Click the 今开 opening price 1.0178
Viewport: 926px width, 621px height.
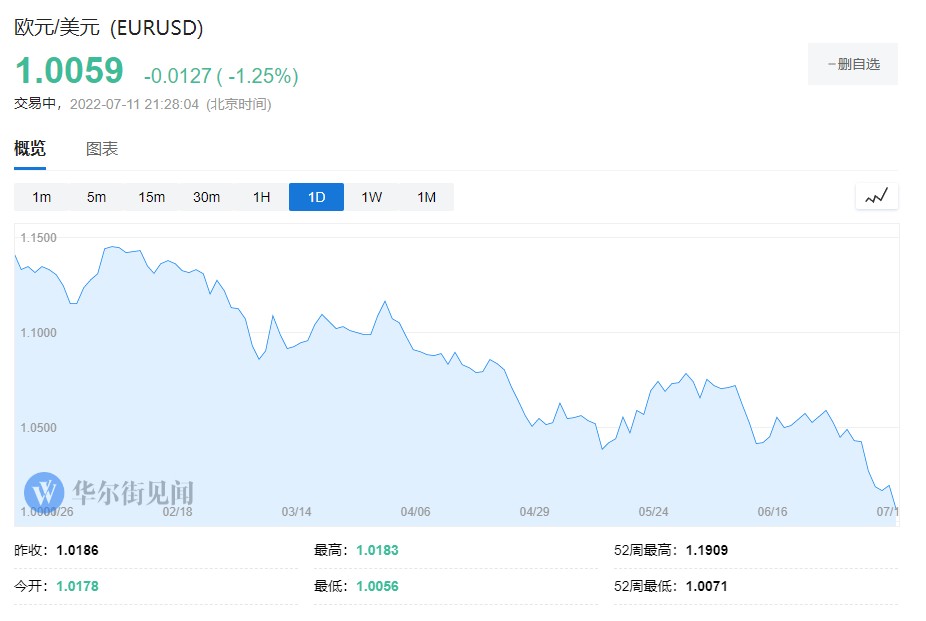pyautogui.click(x=78, y=586)
